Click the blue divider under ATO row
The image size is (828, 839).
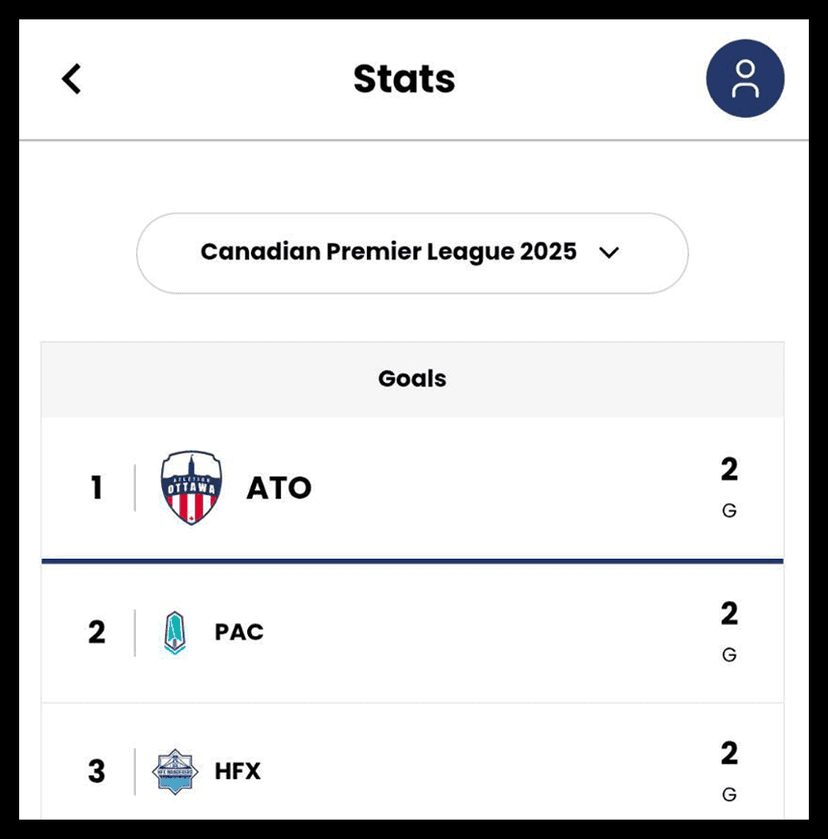pyautogui.click(x=412, y=561)
